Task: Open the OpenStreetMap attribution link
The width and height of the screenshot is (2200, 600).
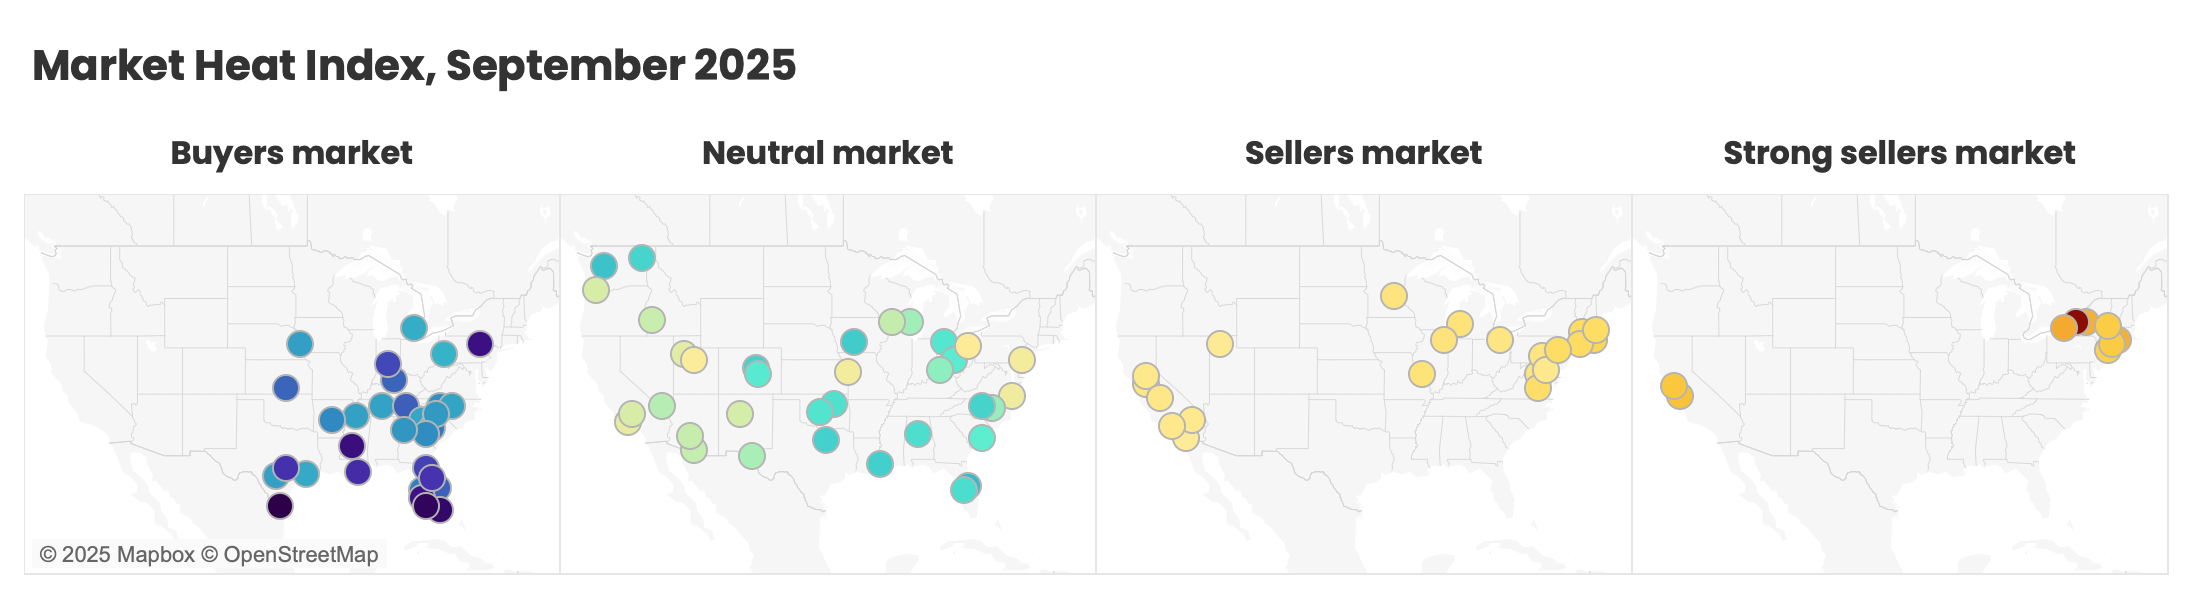Action: [290, 555]
